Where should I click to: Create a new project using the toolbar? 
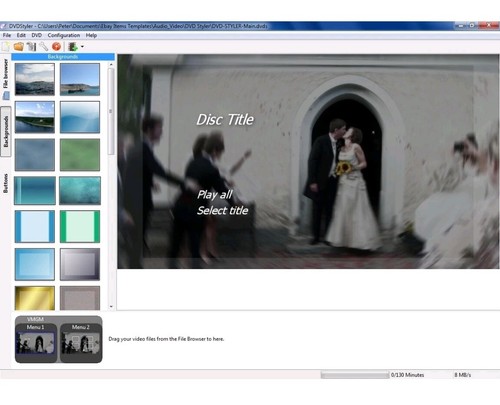pyautogui.click(x=5, y=47)
